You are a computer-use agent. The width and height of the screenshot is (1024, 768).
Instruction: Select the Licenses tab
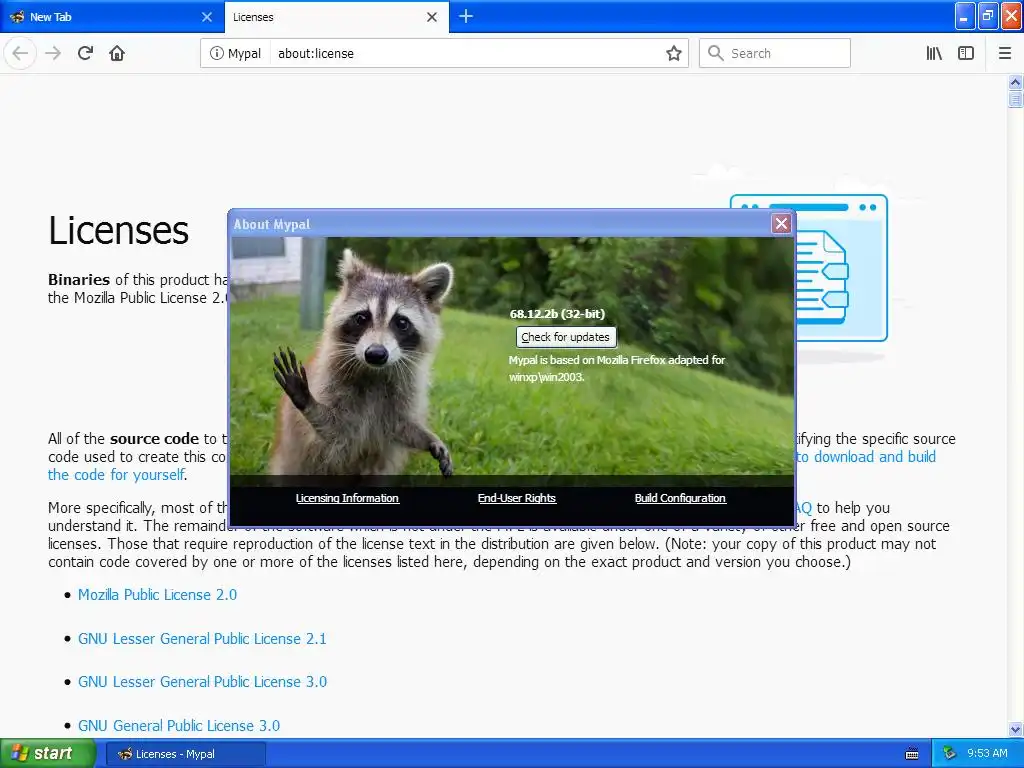click(336, 17)
